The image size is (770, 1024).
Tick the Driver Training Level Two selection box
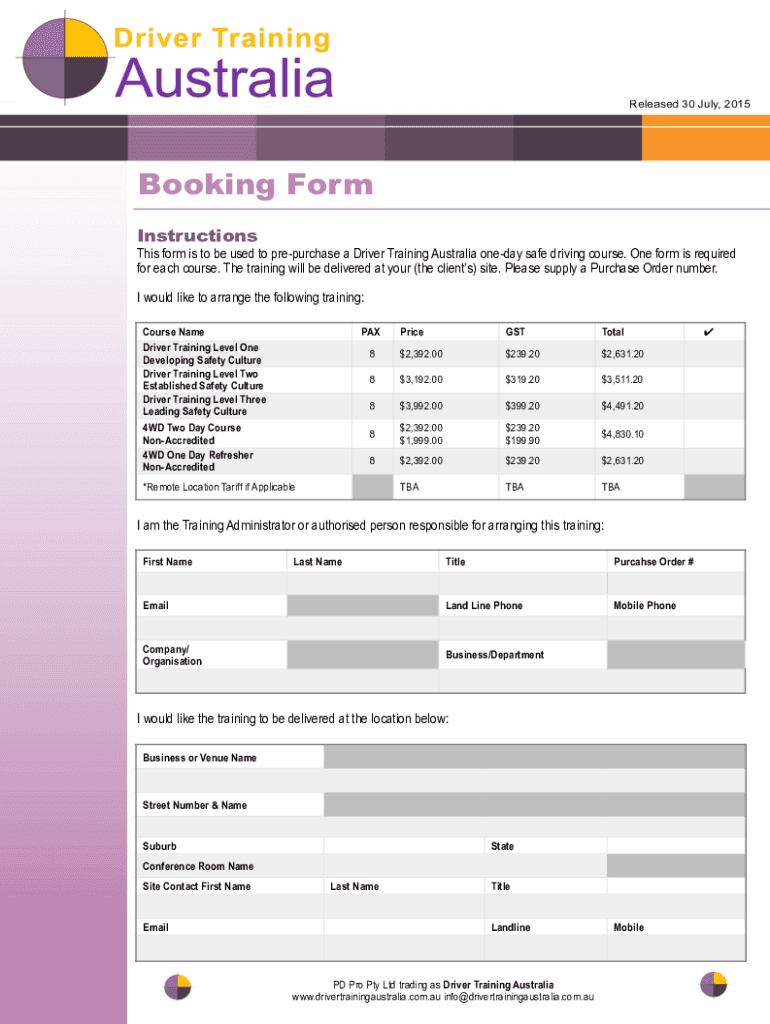click(x=713, y=380)
